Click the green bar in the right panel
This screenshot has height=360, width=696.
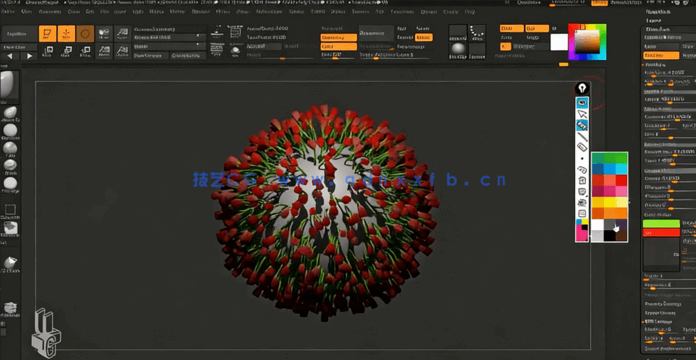tap(661, 224)
